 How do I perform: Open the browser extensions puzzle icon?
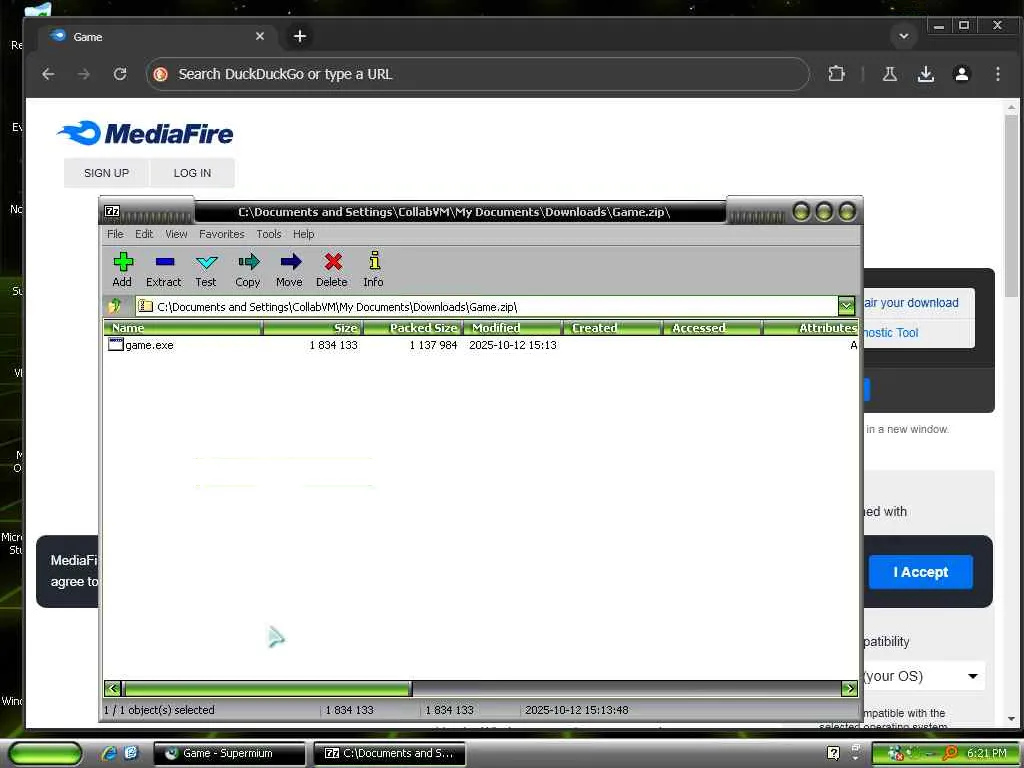(x=836, y=74)
